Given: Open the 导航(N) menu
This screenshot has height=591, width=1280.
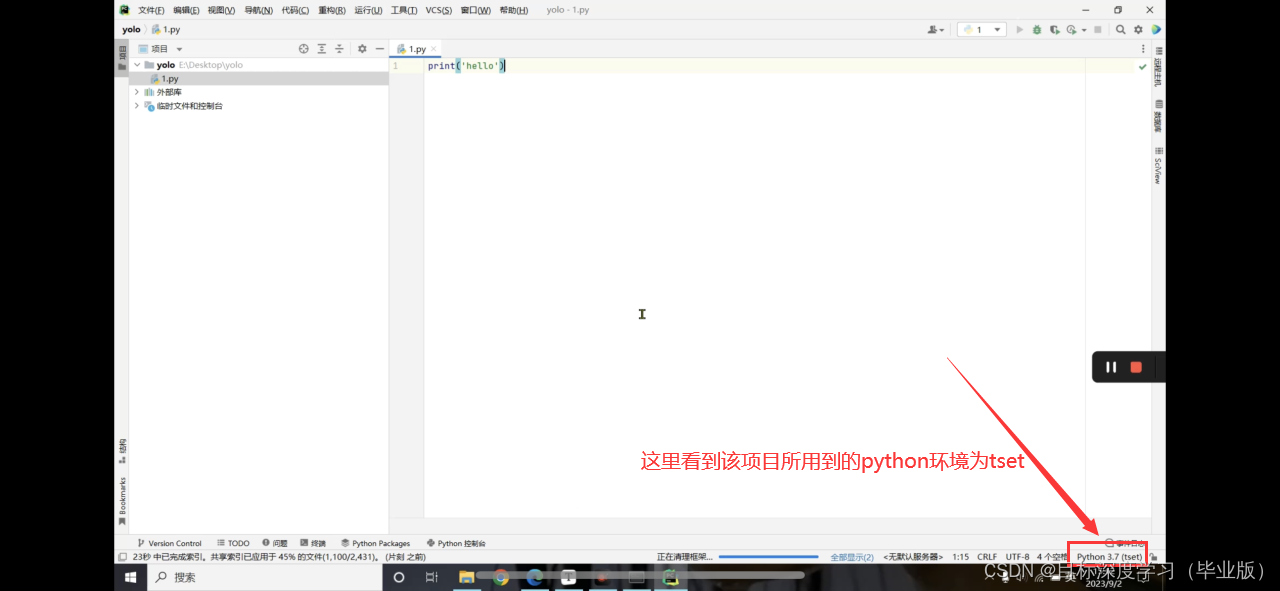Looking at the screenshot, I should coord(258,10).
